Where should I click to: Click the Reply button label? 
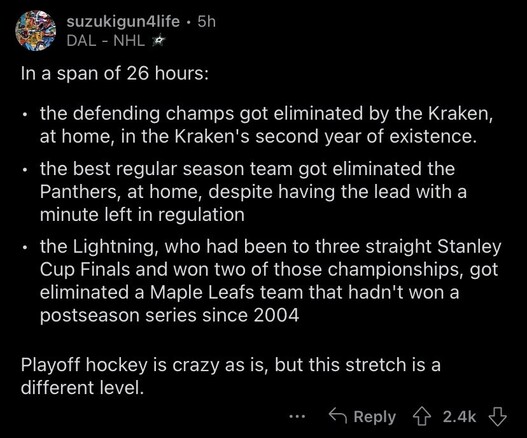point(375,417)
